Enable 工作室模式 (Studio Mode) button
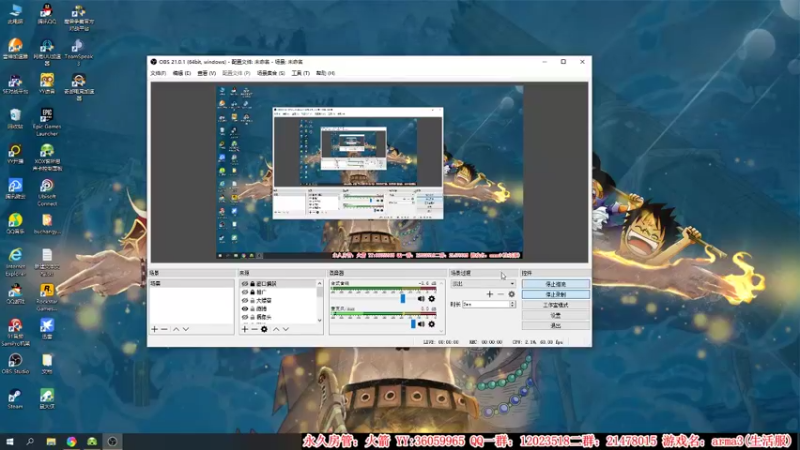 pos(556,305)
